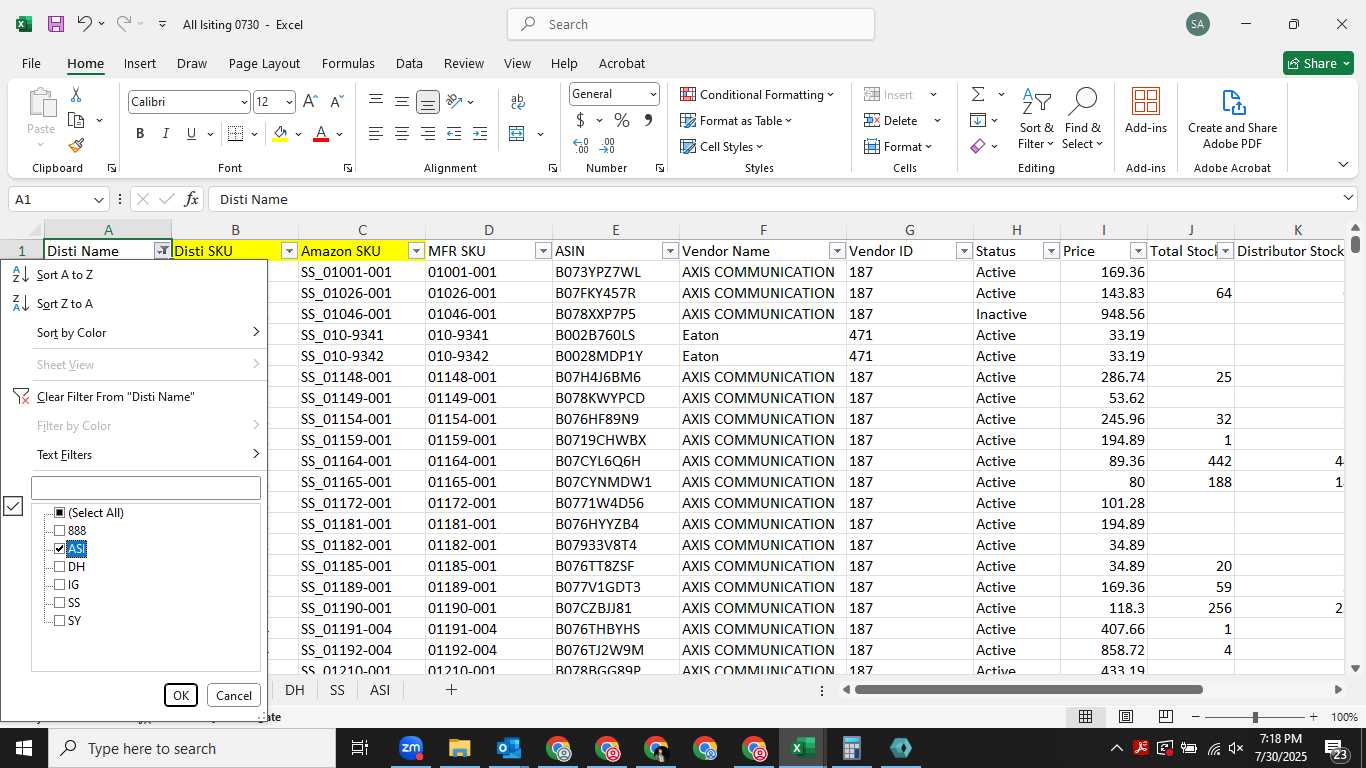Toggle the (Select All) checkbox
The image size is (1366, 768).
60,513
